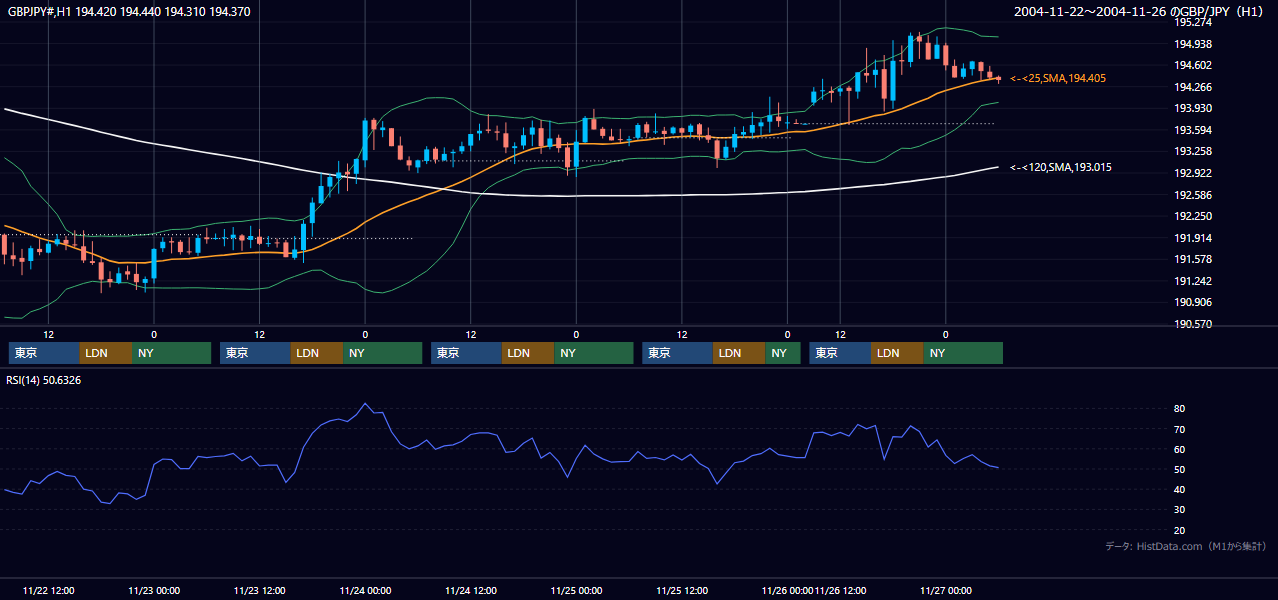Click the 193.594 price axis value
Viewport: 1278px width, 600px height.
pos(1194,130)
